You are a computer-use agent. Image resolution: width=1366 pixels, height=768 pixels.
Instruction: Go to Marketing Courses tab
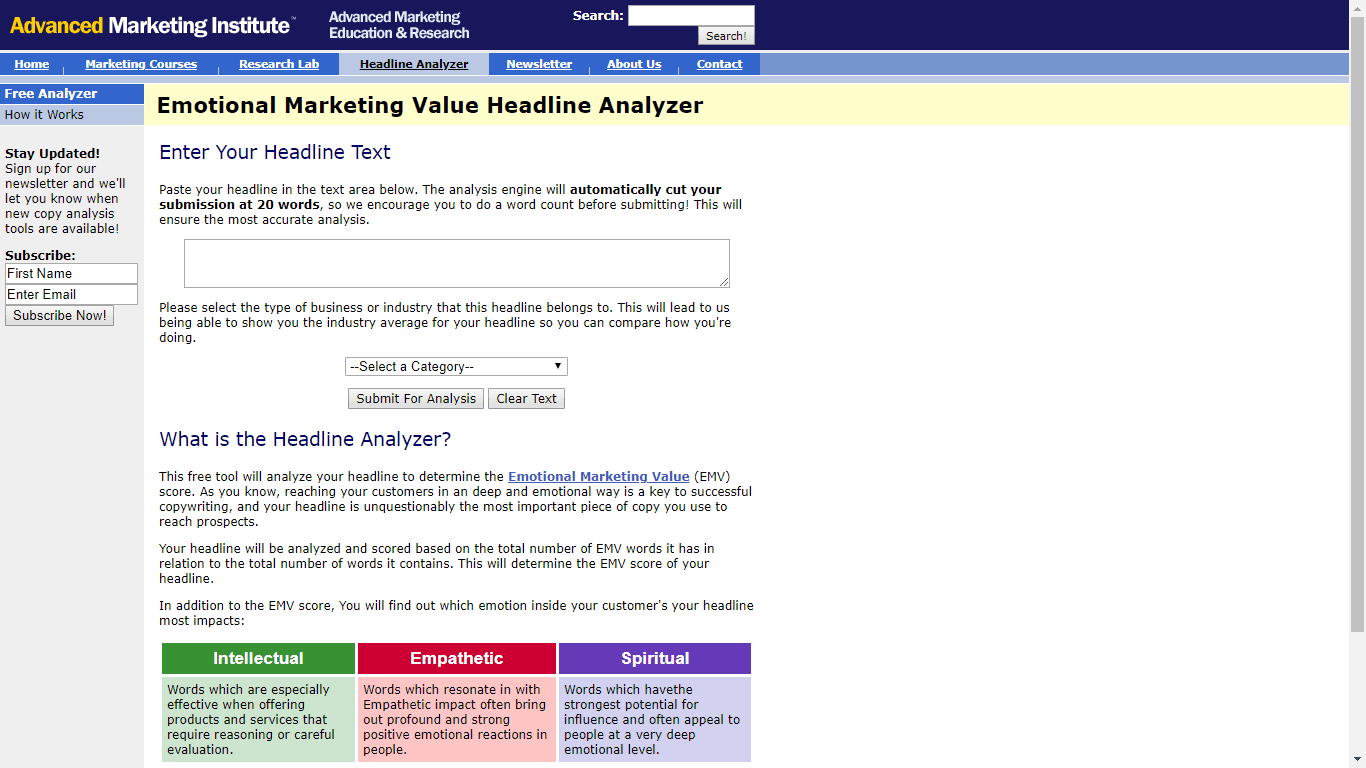141,64
